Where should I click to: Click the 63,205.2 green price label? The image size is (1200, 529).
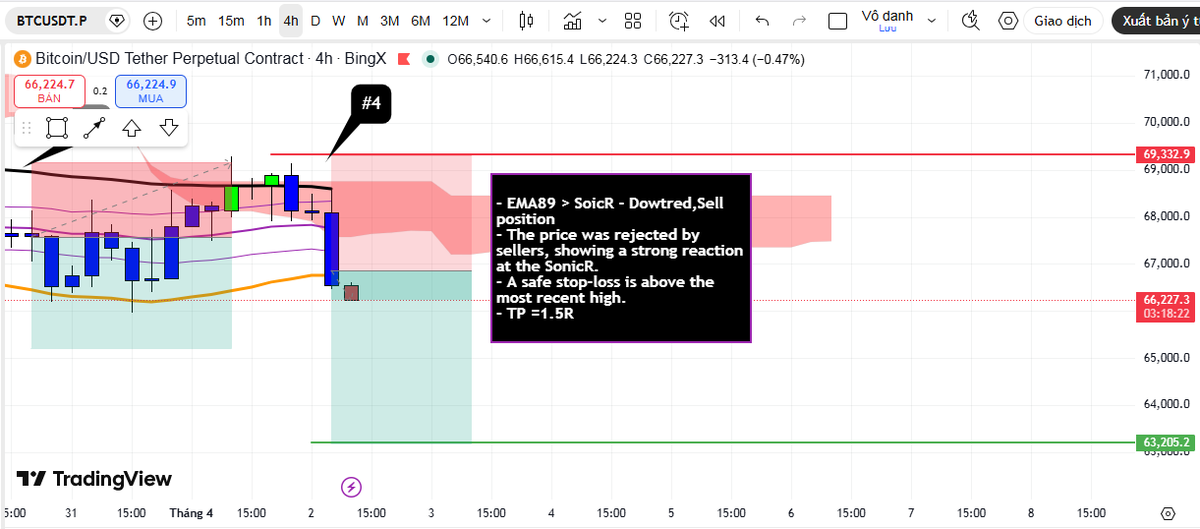pyautogui.click(x=1165, y=442)
